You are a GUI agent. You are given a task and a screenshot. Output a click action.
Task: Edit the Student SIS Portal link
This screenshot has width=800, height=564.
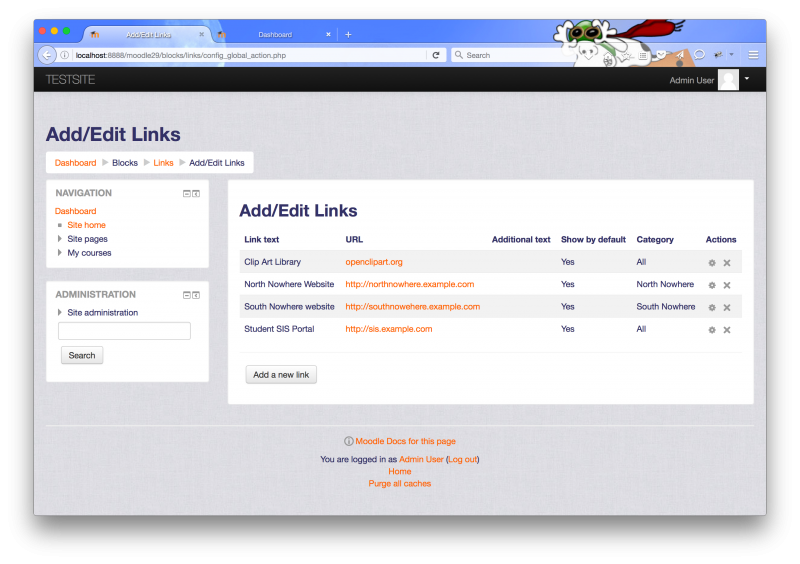712,330
